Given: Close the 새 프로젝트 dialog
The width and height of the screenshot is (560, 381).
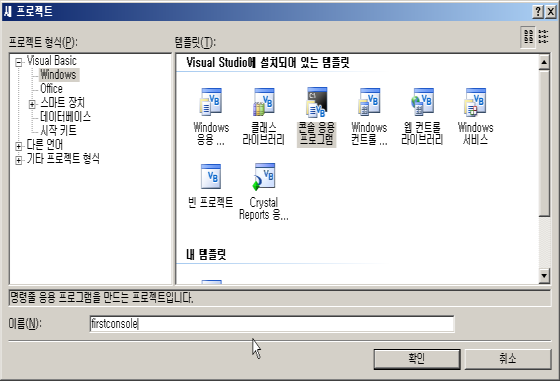Looking at the screenshot, I should 551,12.
